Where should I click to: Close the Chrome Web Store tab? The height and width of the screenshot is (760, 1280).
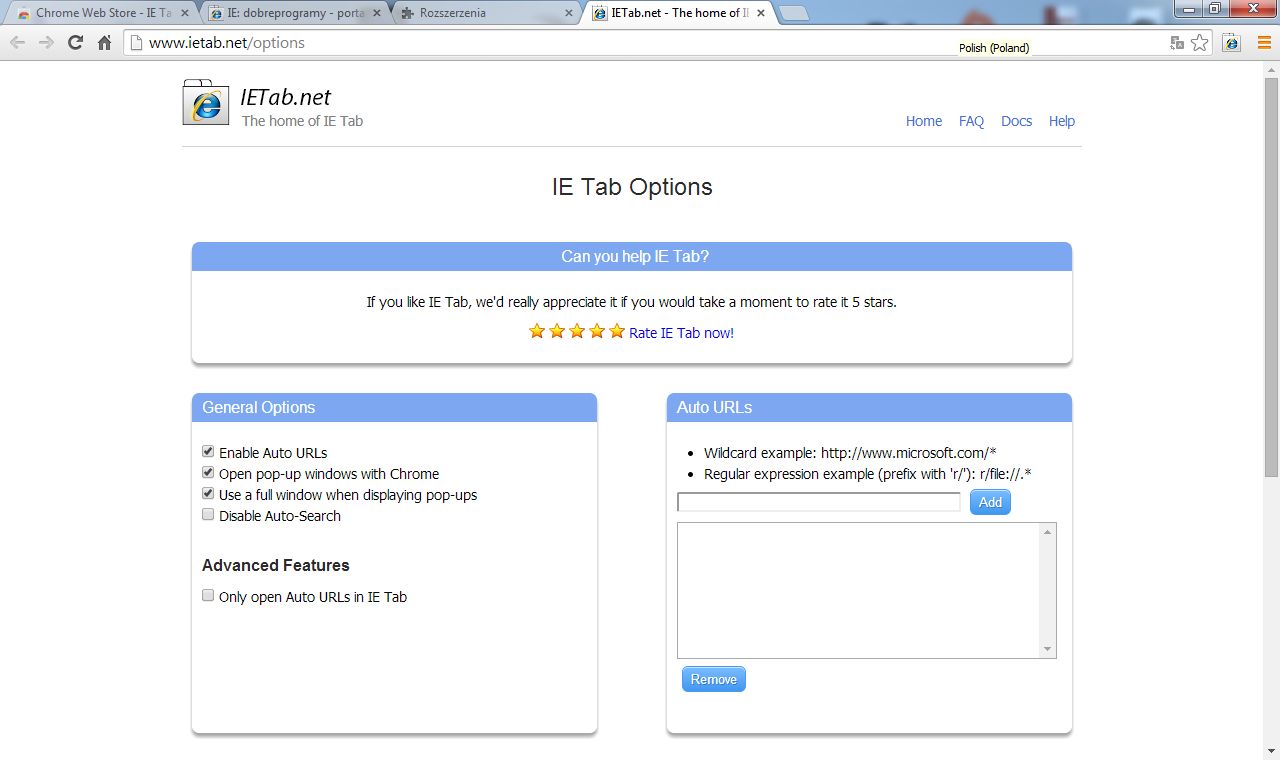pyautogui.click(x=184, y=14)
